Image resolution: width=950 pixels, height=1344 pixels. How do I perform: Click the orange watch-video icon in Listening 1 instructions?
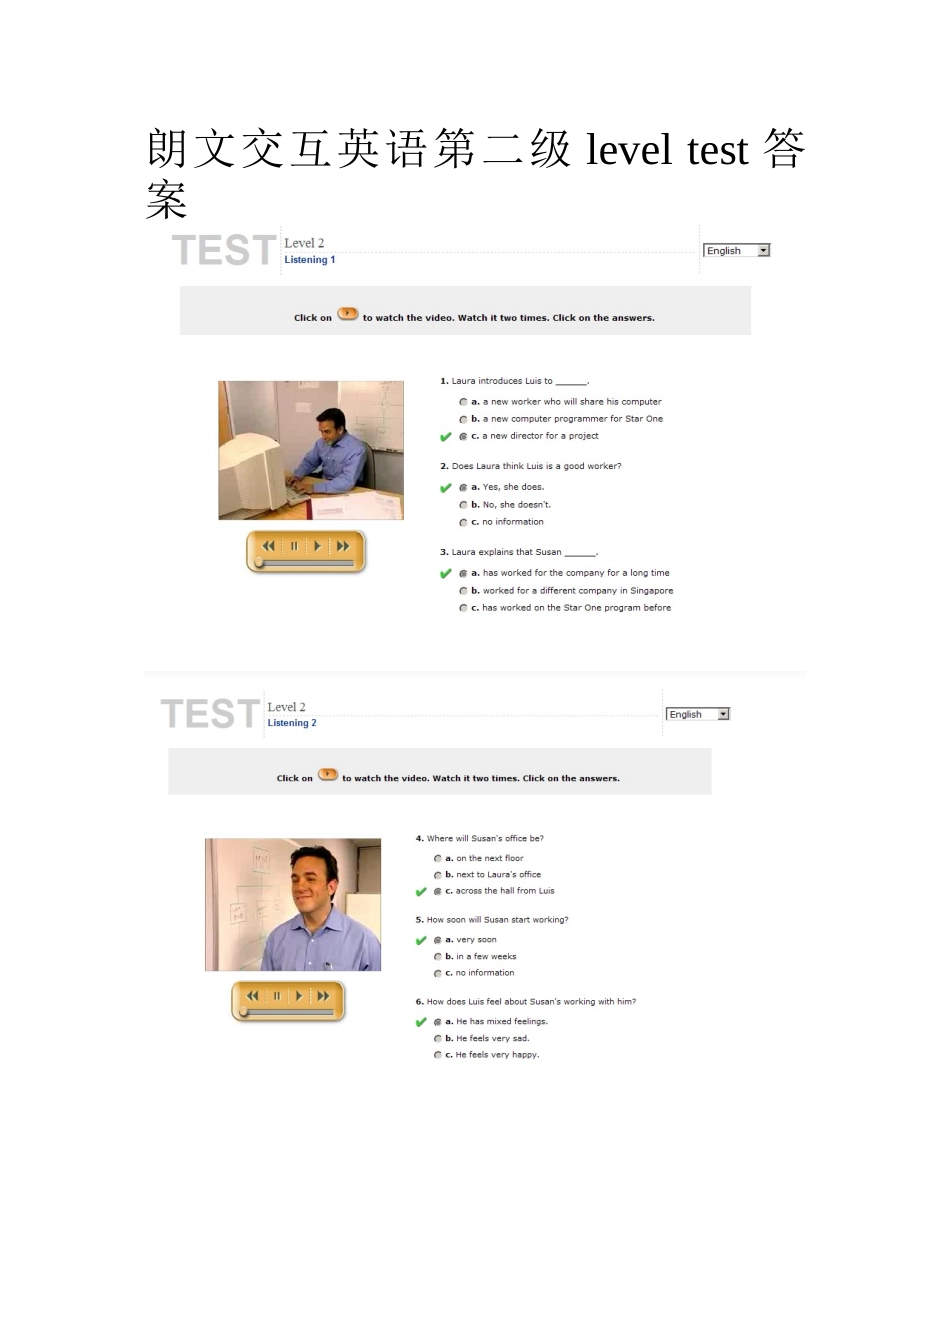pos(348,314)
